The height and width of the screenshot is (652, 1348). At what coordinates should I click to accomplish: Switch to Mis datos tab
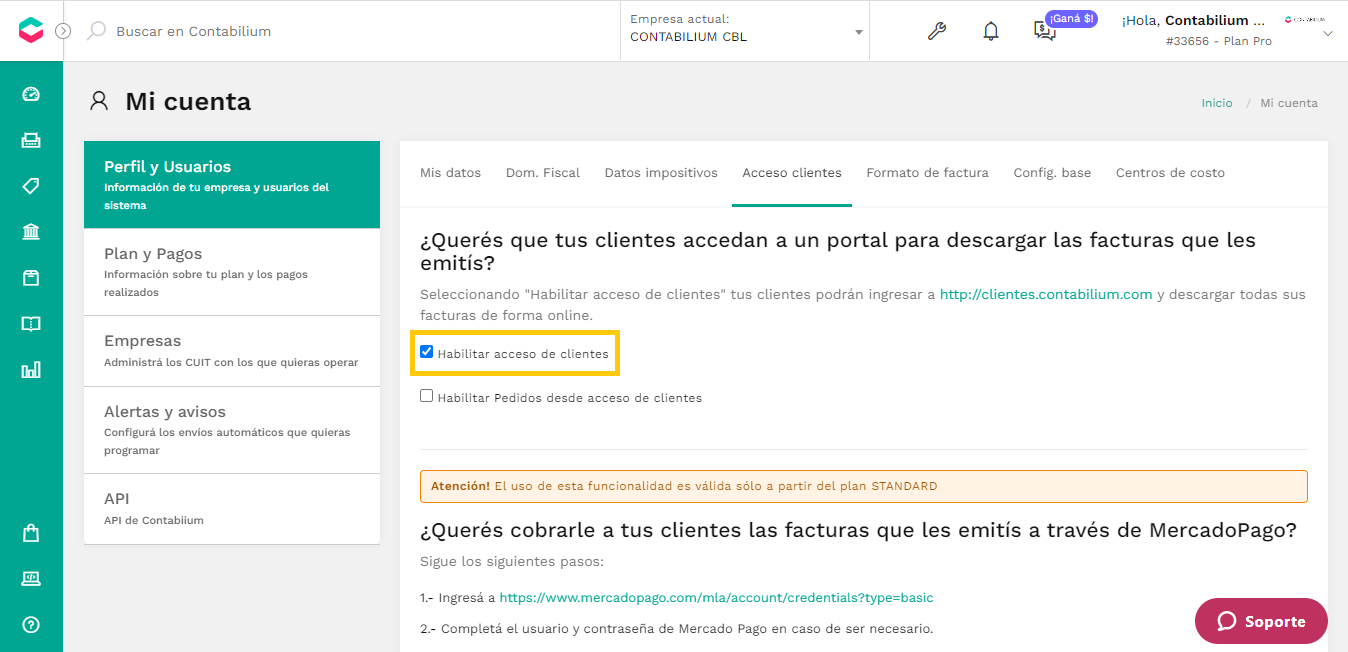pos(450,173)
